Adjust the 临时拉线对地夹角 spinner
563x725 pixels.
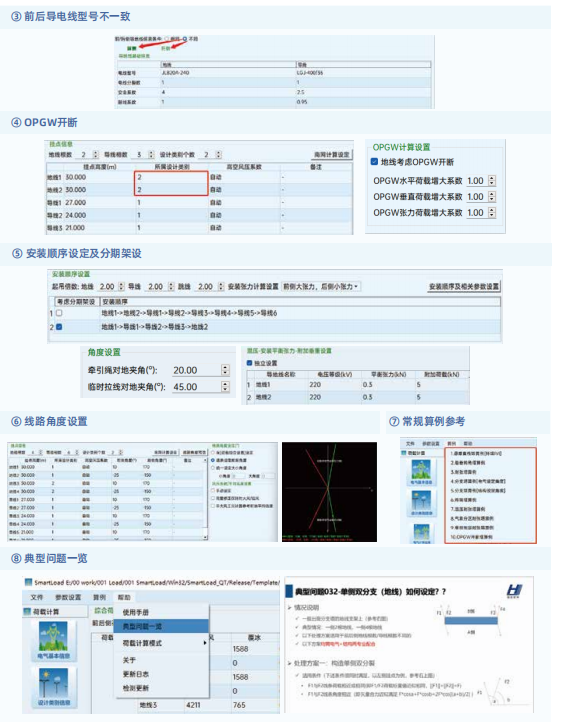[225, 387]
